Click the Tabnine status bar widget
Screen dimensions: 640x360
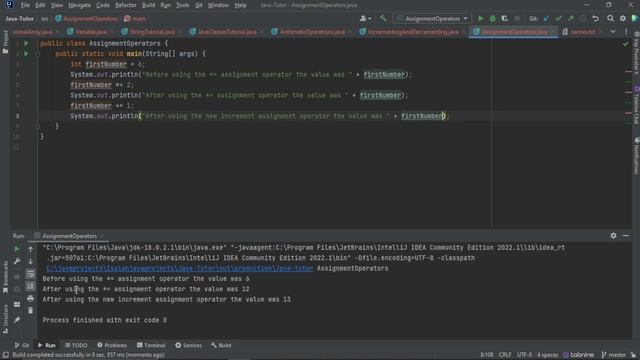(579, 355)
